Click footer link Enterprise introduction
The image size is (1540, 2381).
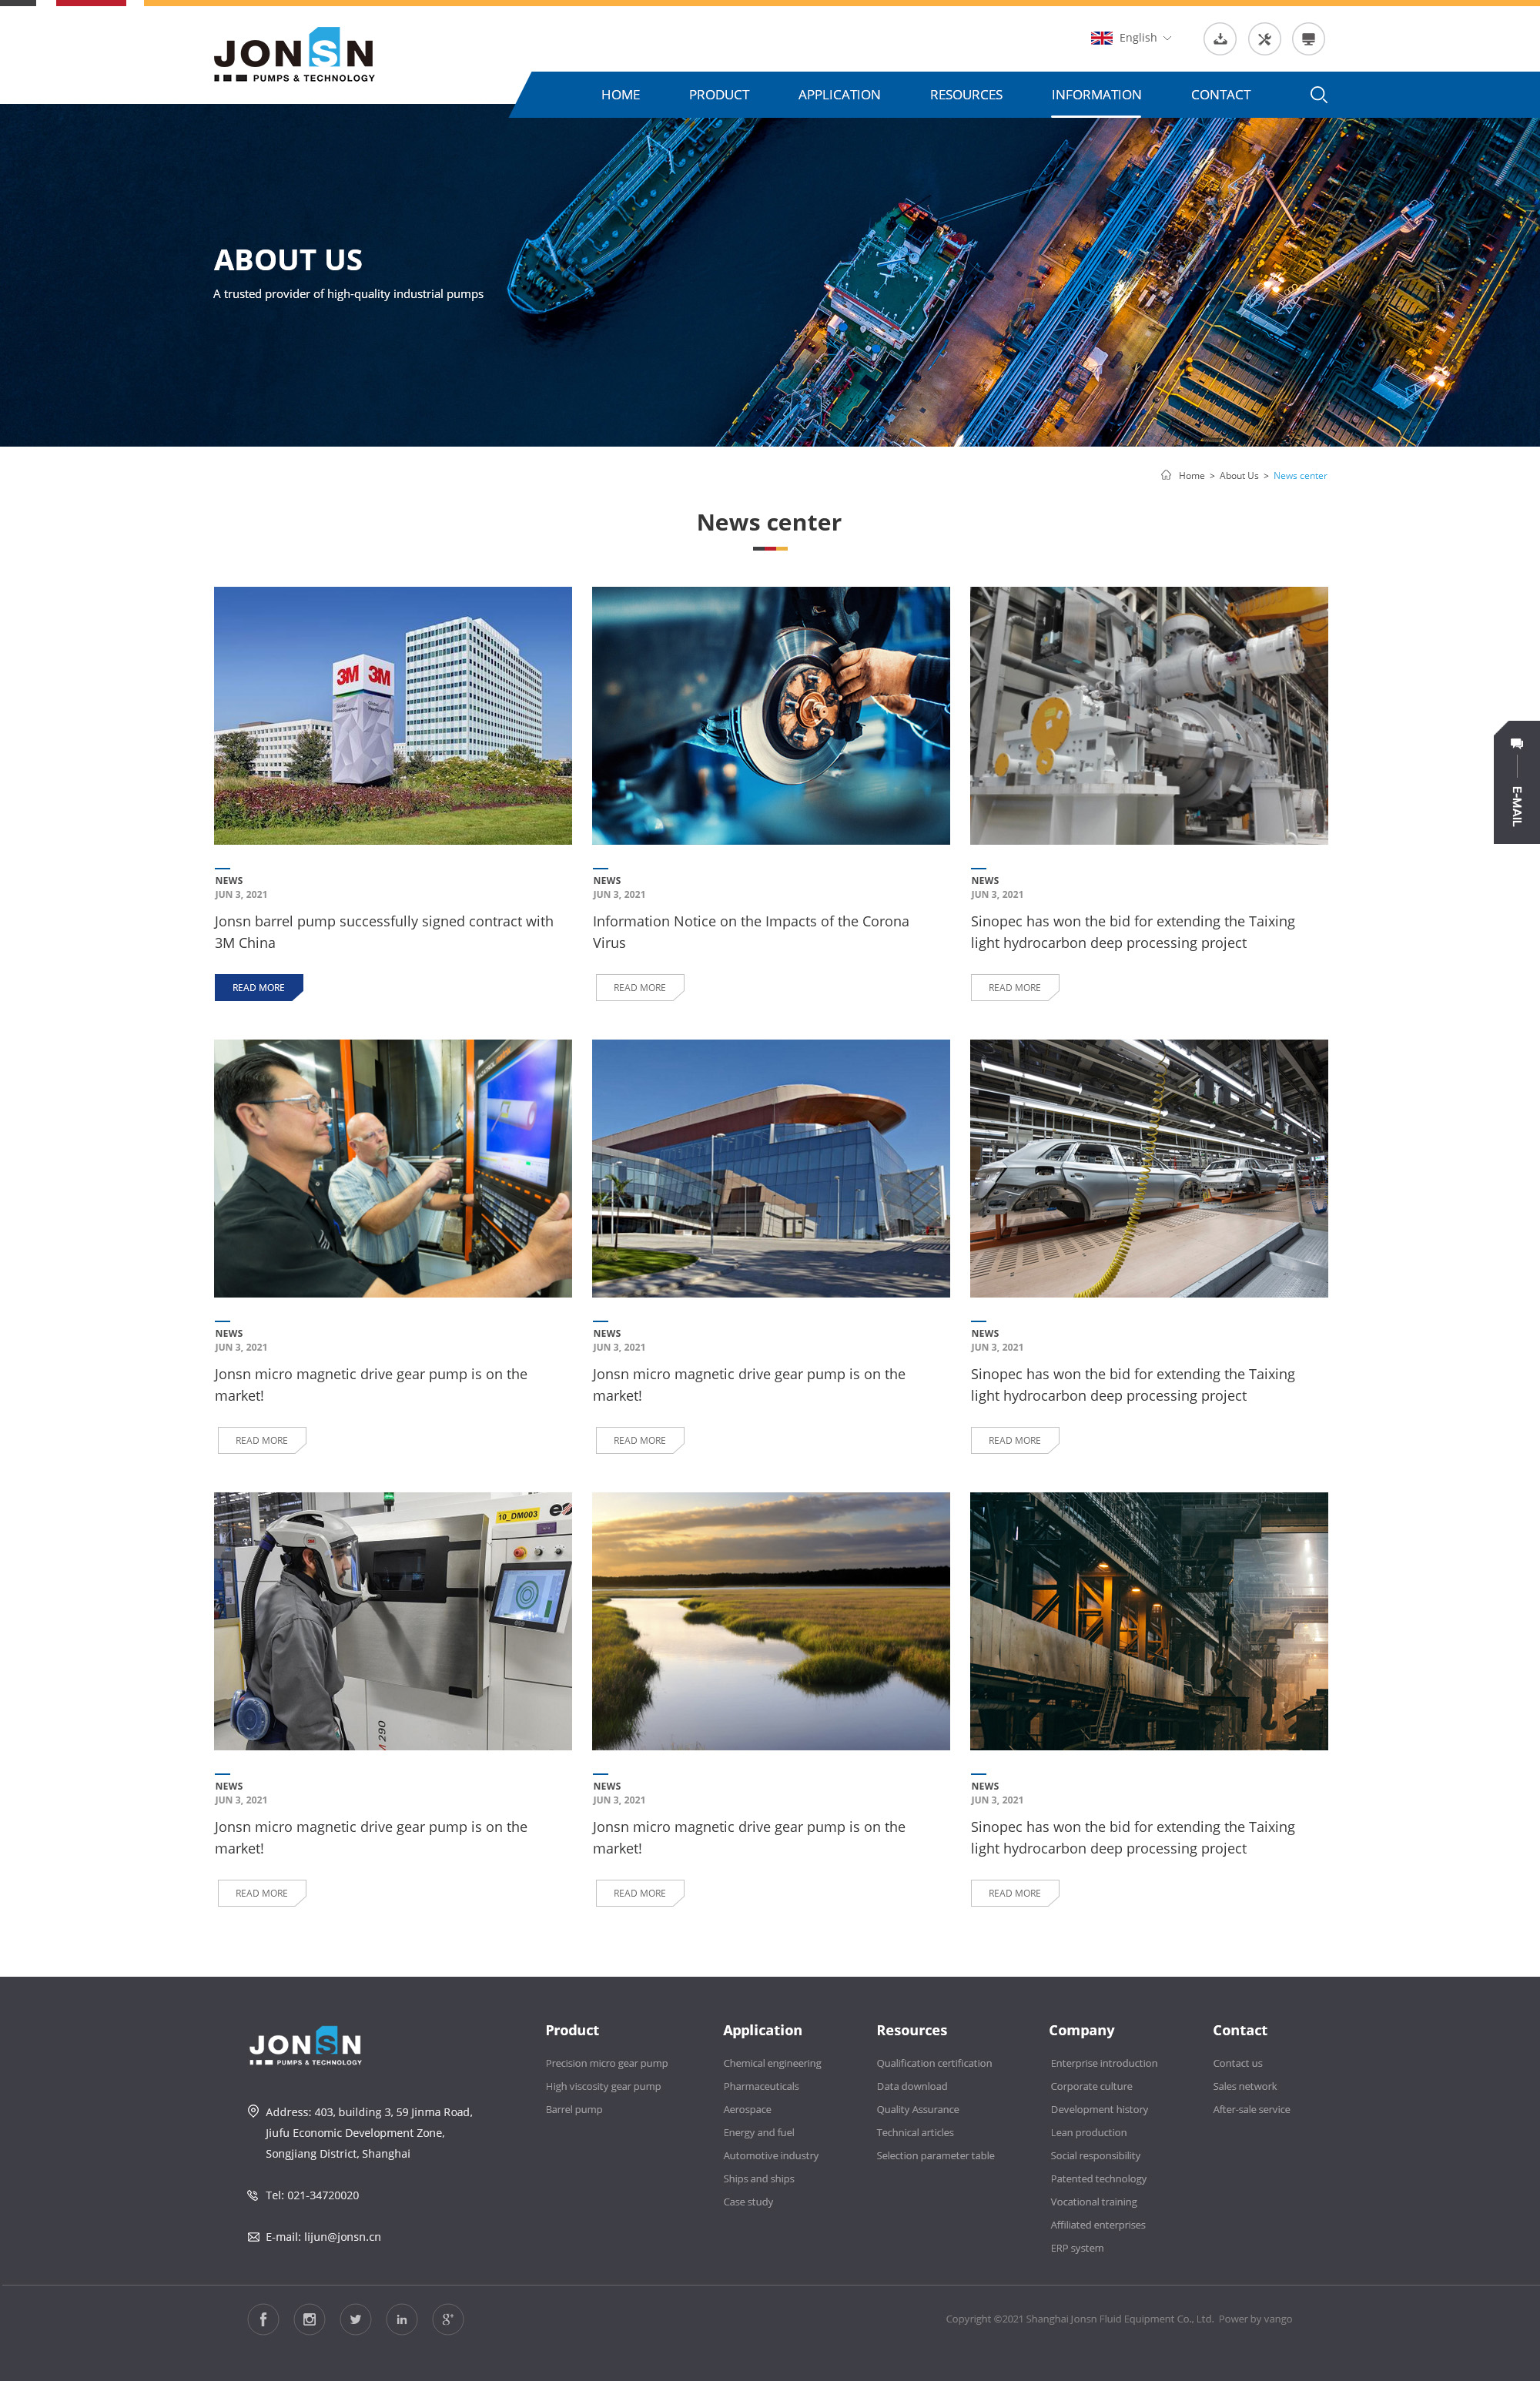1104,2063
